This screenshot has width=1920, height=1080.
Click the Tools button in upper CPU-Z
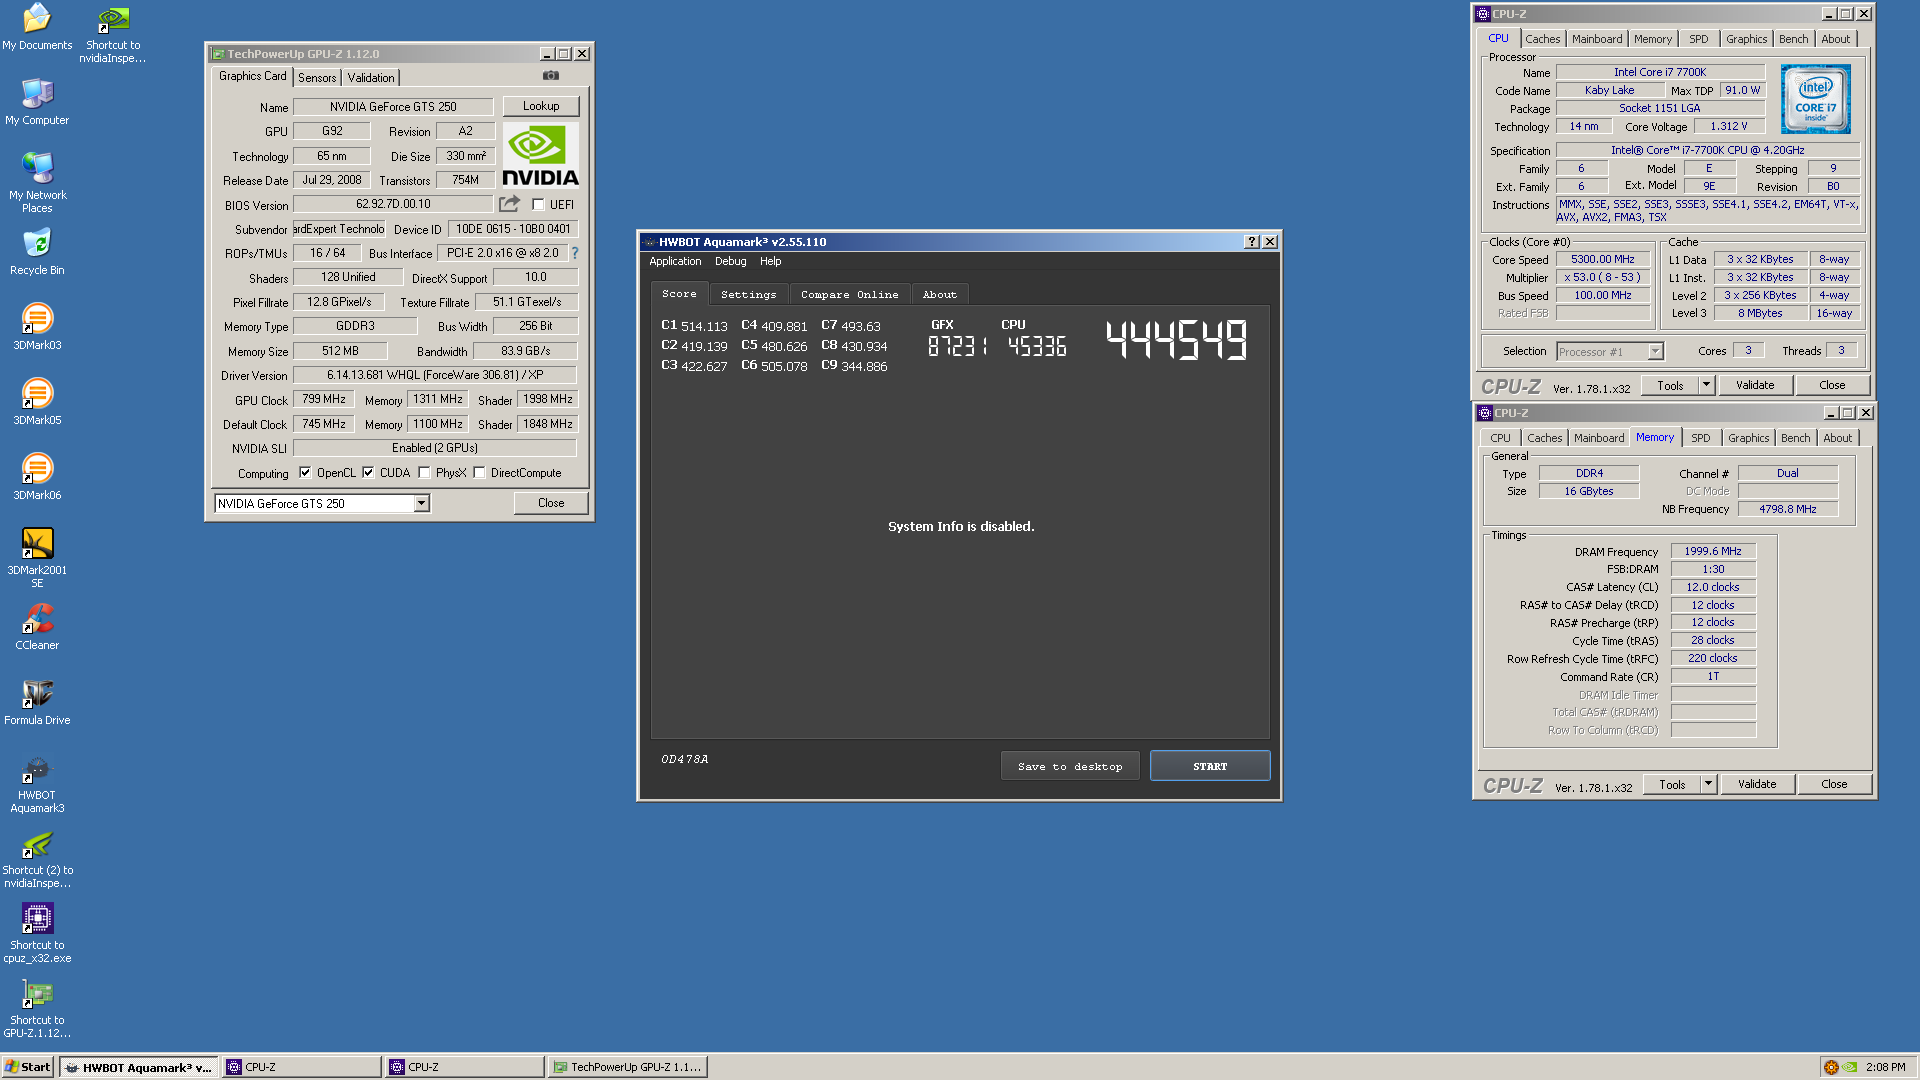point(1670,385)
